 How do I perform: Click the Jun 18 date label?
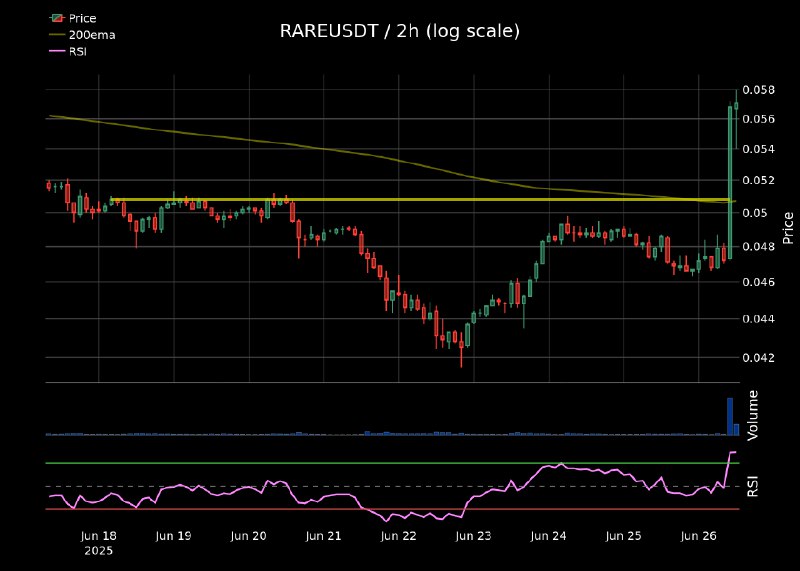pyautogui.click(x=98, y=536)
